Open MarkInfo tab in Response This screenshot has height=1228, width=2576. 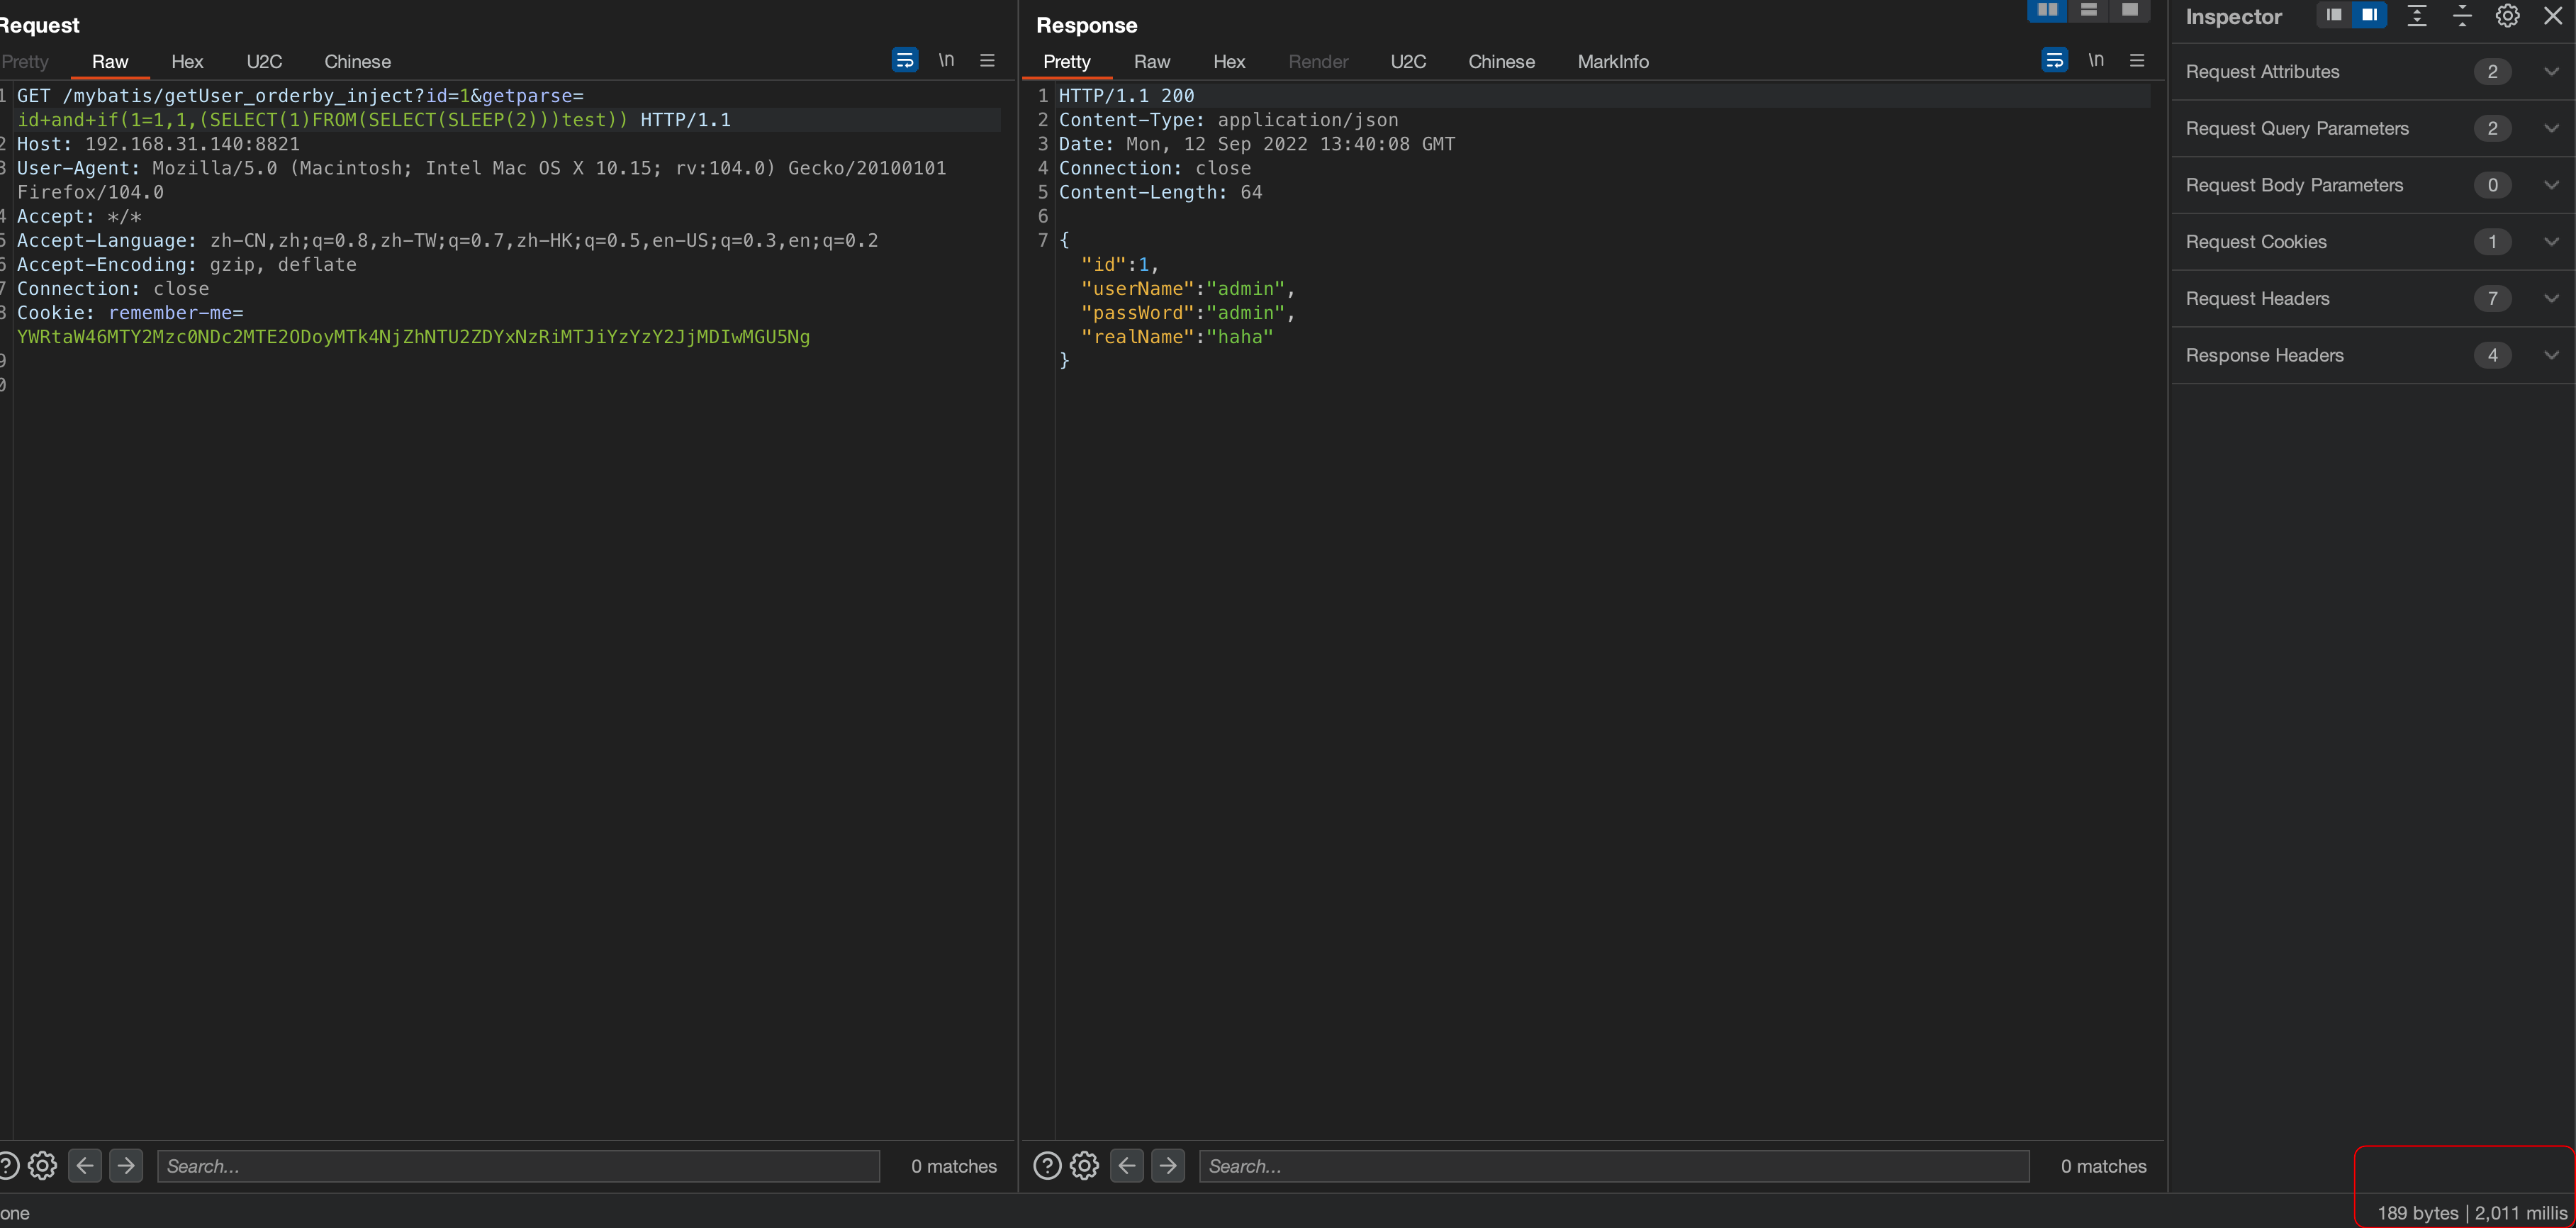pyautogui.click(x=1612, y=62)
